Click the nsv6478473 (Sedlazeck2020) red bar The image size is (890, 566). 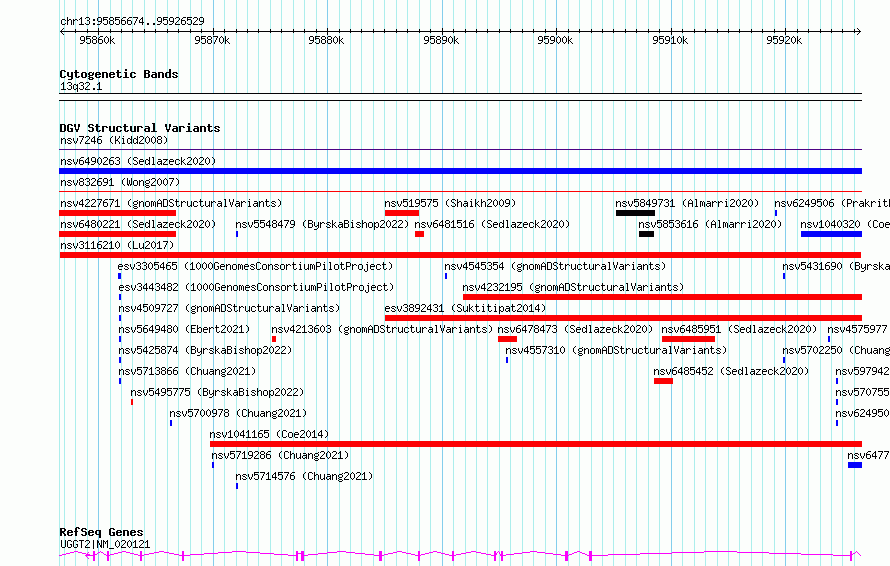pyautogui.click(x=507, y=339)
